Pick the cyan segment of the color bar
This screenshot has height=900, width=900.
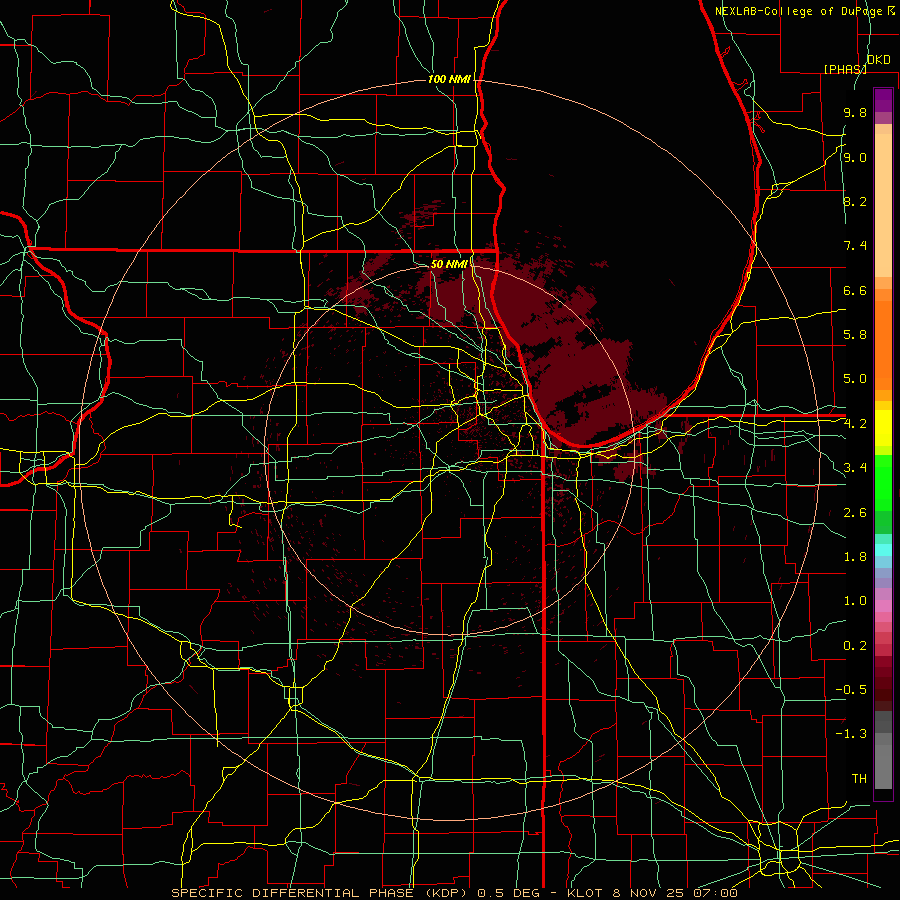883,549
